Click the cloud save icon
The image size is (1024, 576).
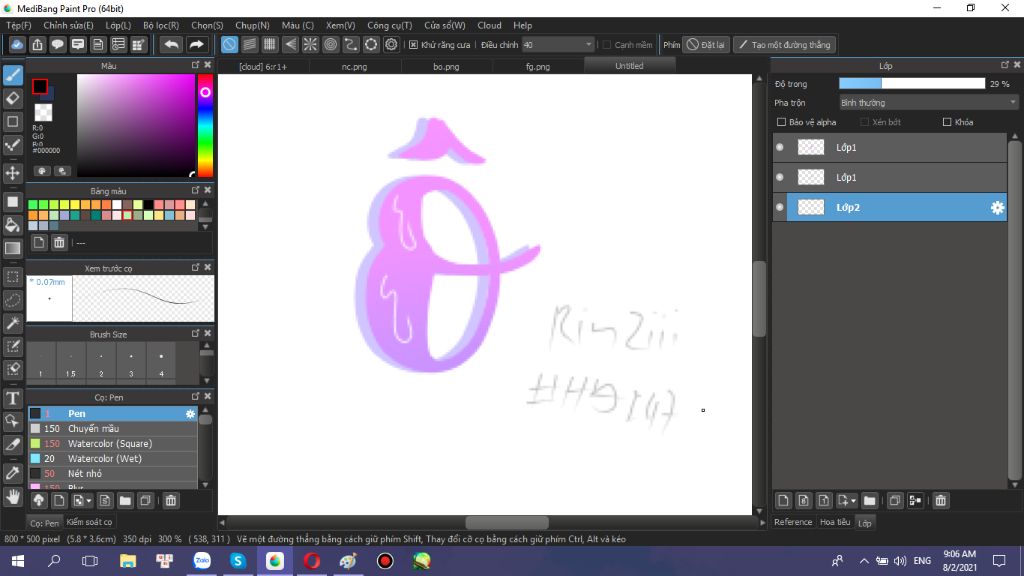17,44
